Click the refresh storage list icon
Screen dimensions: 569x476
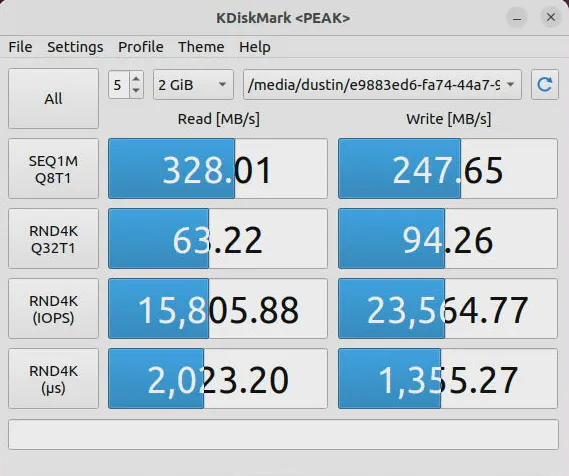(x=544, y=85)
